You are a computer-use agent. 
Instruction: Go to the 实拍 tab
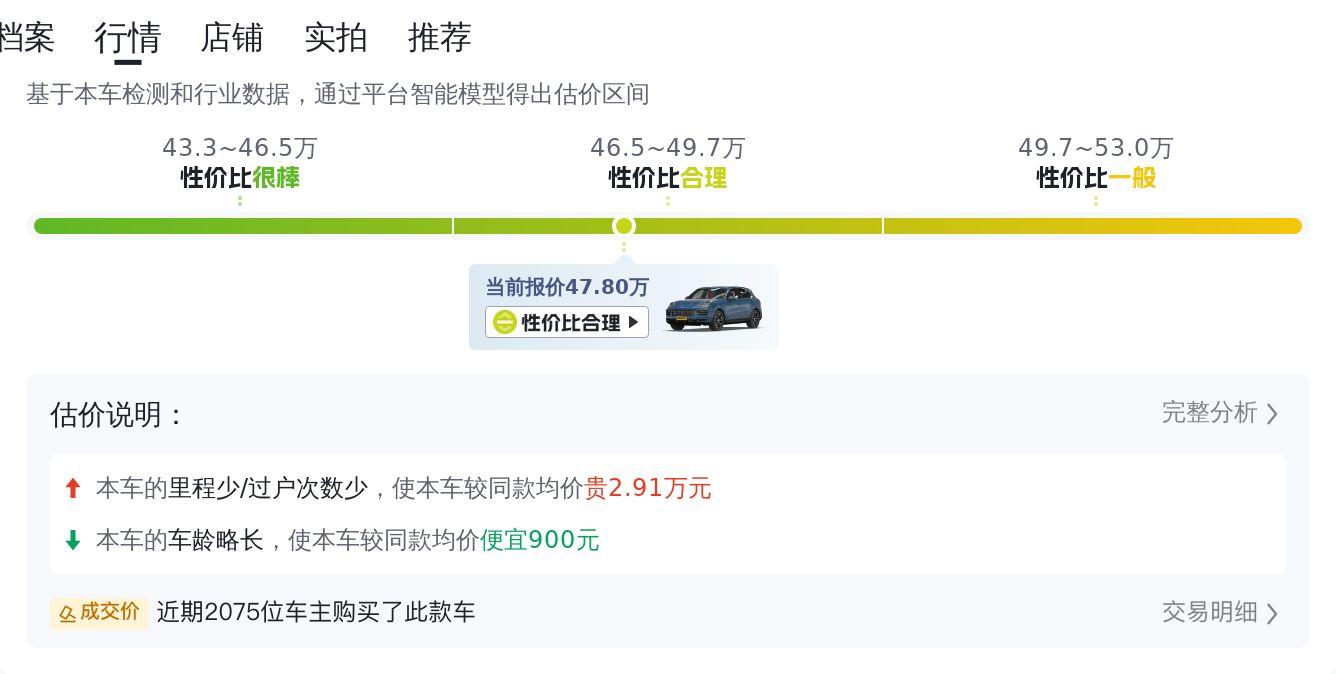[336, 38]
